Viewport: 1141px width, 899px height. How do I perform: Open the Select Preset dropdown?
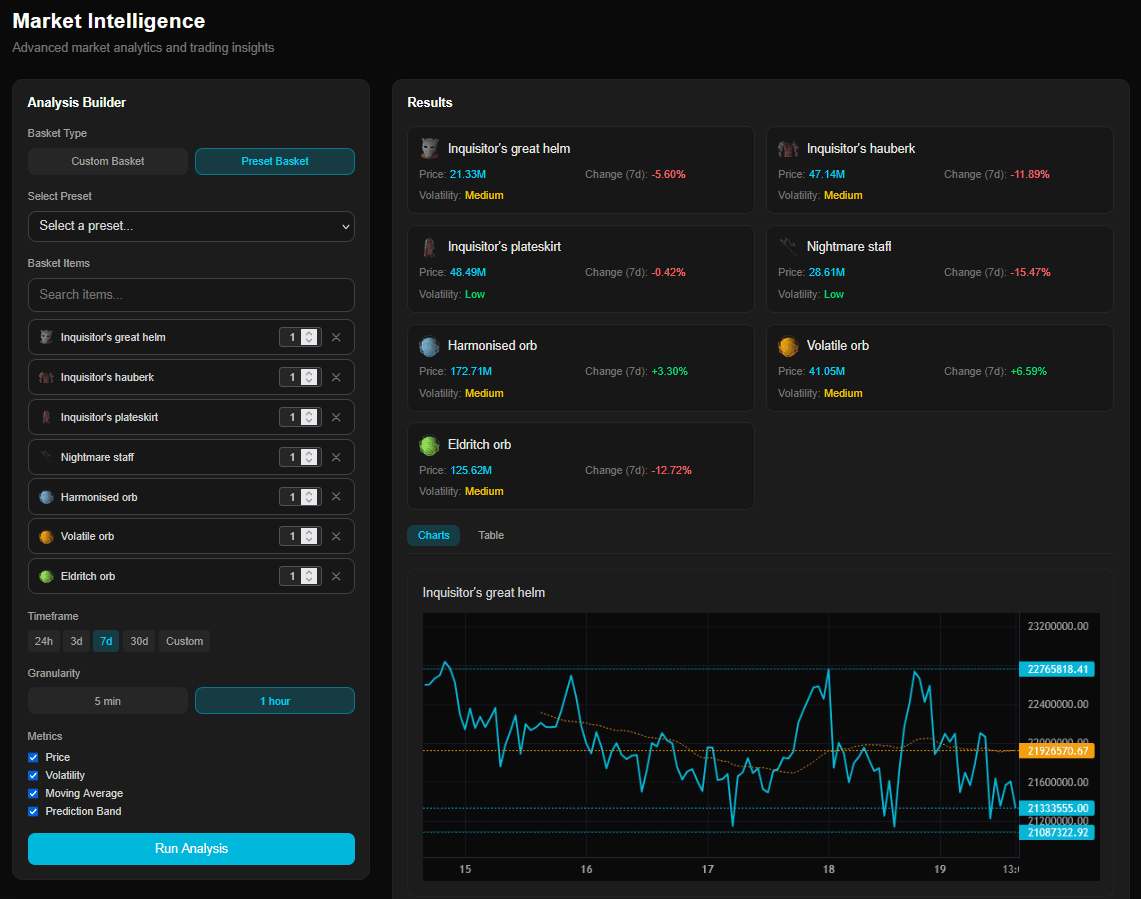191,226
